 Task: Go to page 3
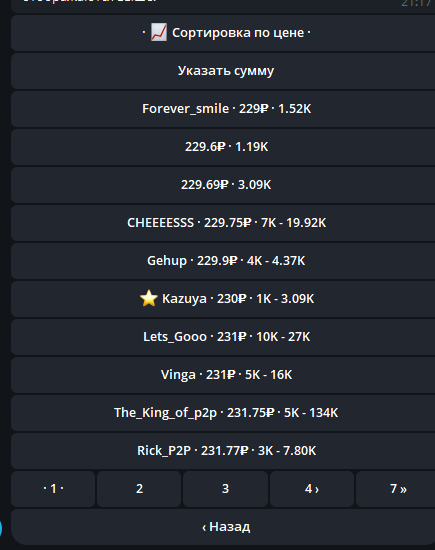pyautogui.click(x=226, y=489)
